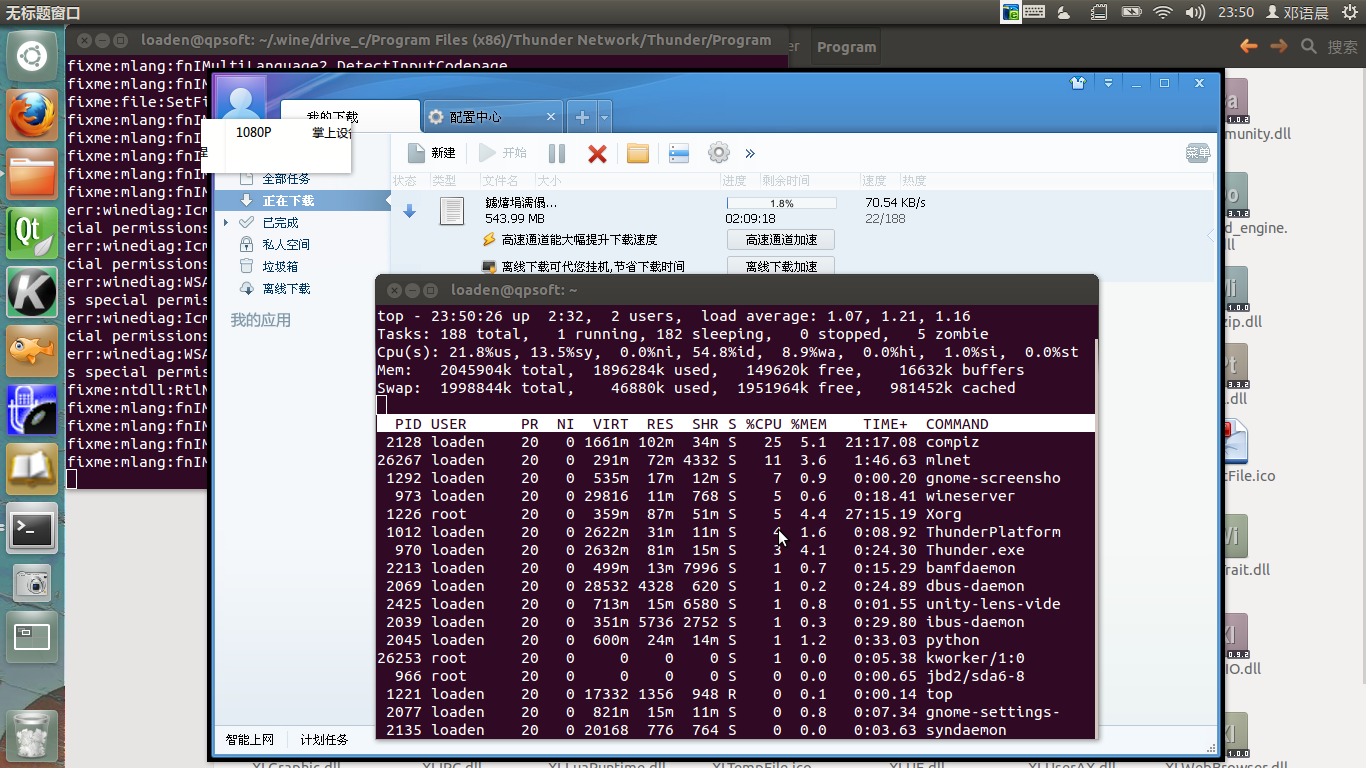The height and width of the screenshot is (768, 1366).
Task: Click the ThunderPlatform row in top terminal
Action: pos(735,532)
